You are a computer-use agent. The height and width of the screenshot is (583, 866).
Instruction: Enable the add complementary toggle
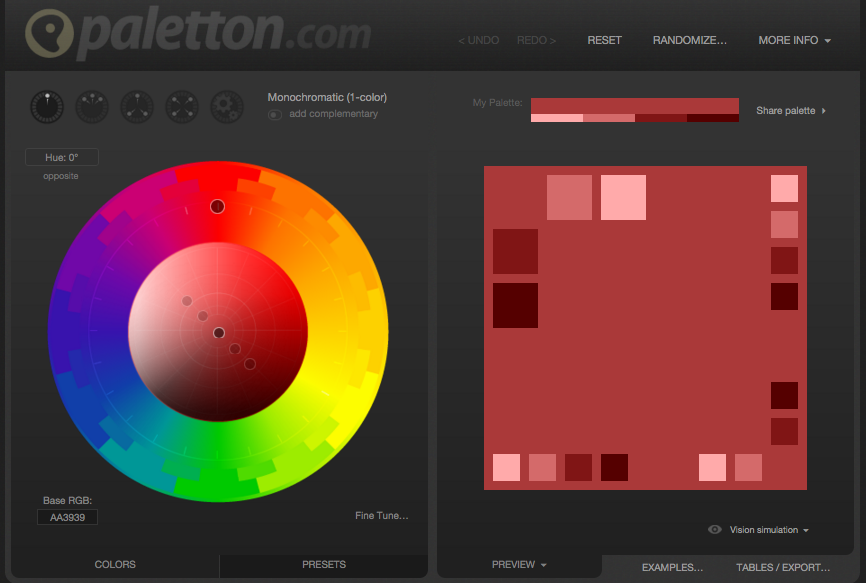(273, 114)
